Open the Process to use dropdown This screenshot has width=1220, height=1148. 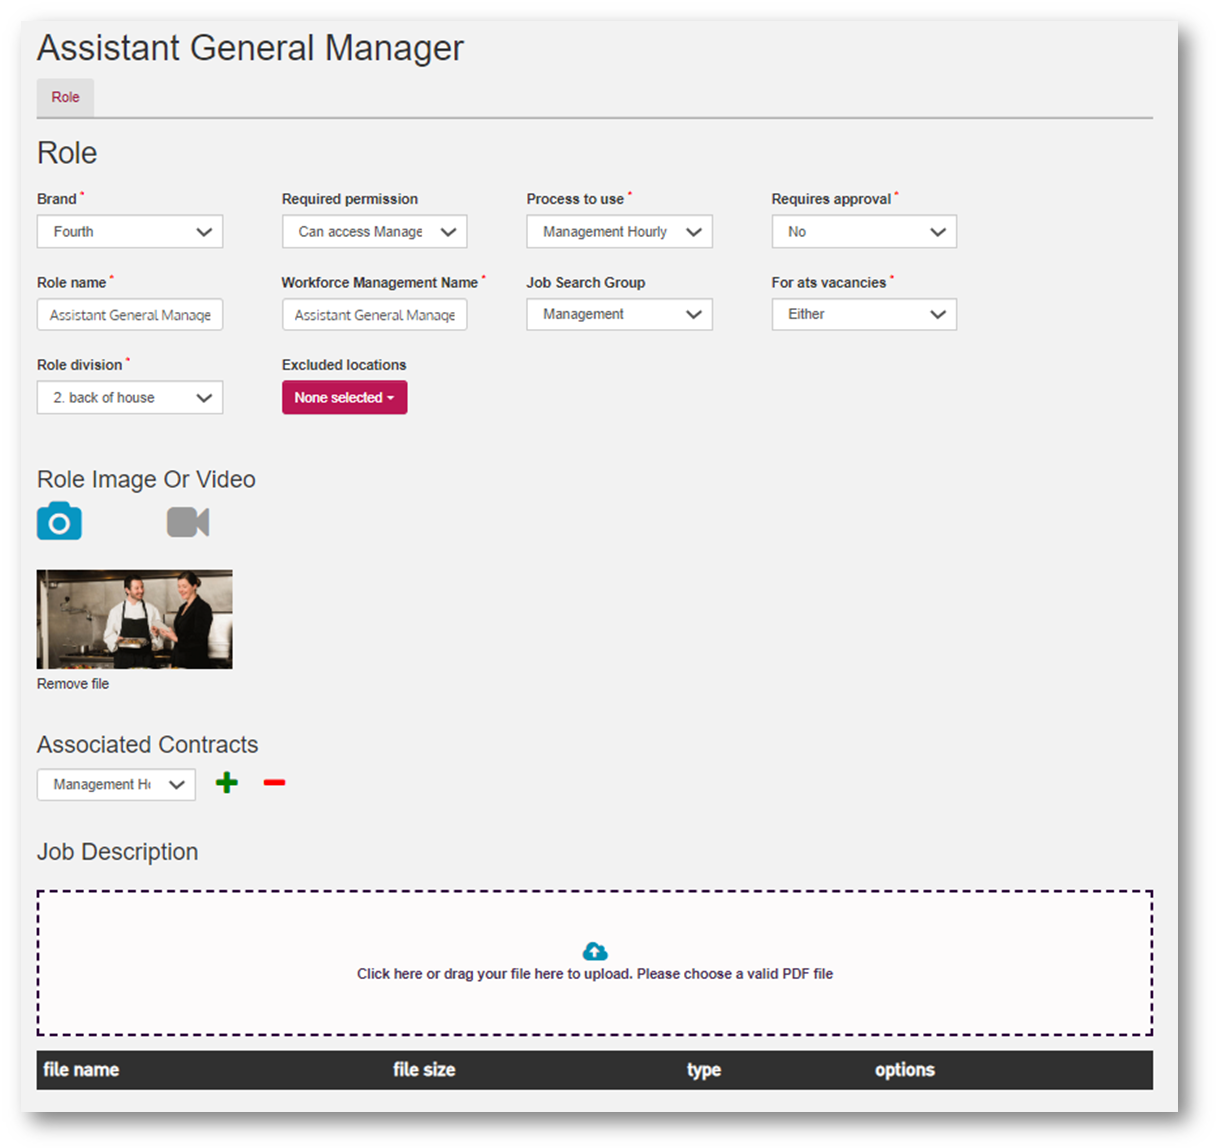pyautogui.click(x=619, y=232)
